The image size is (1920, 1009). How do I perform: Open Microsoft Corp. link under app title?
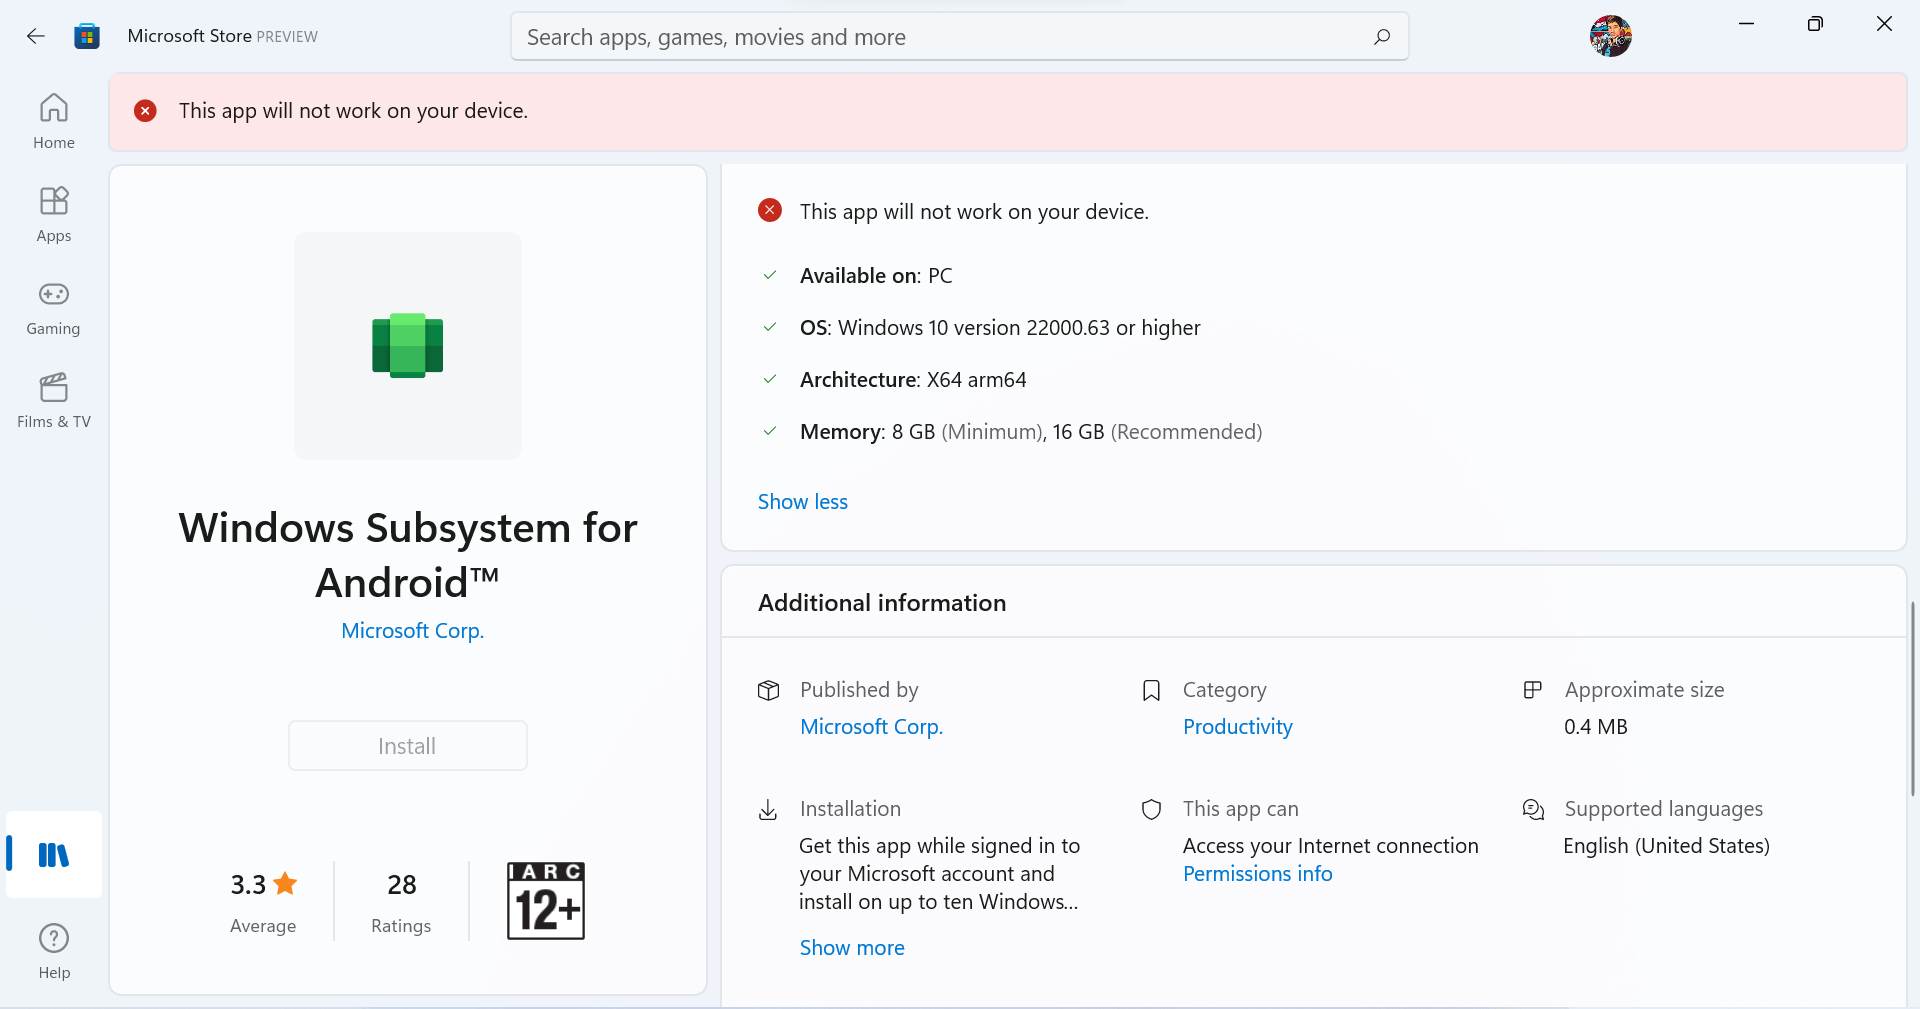(412, 631)
